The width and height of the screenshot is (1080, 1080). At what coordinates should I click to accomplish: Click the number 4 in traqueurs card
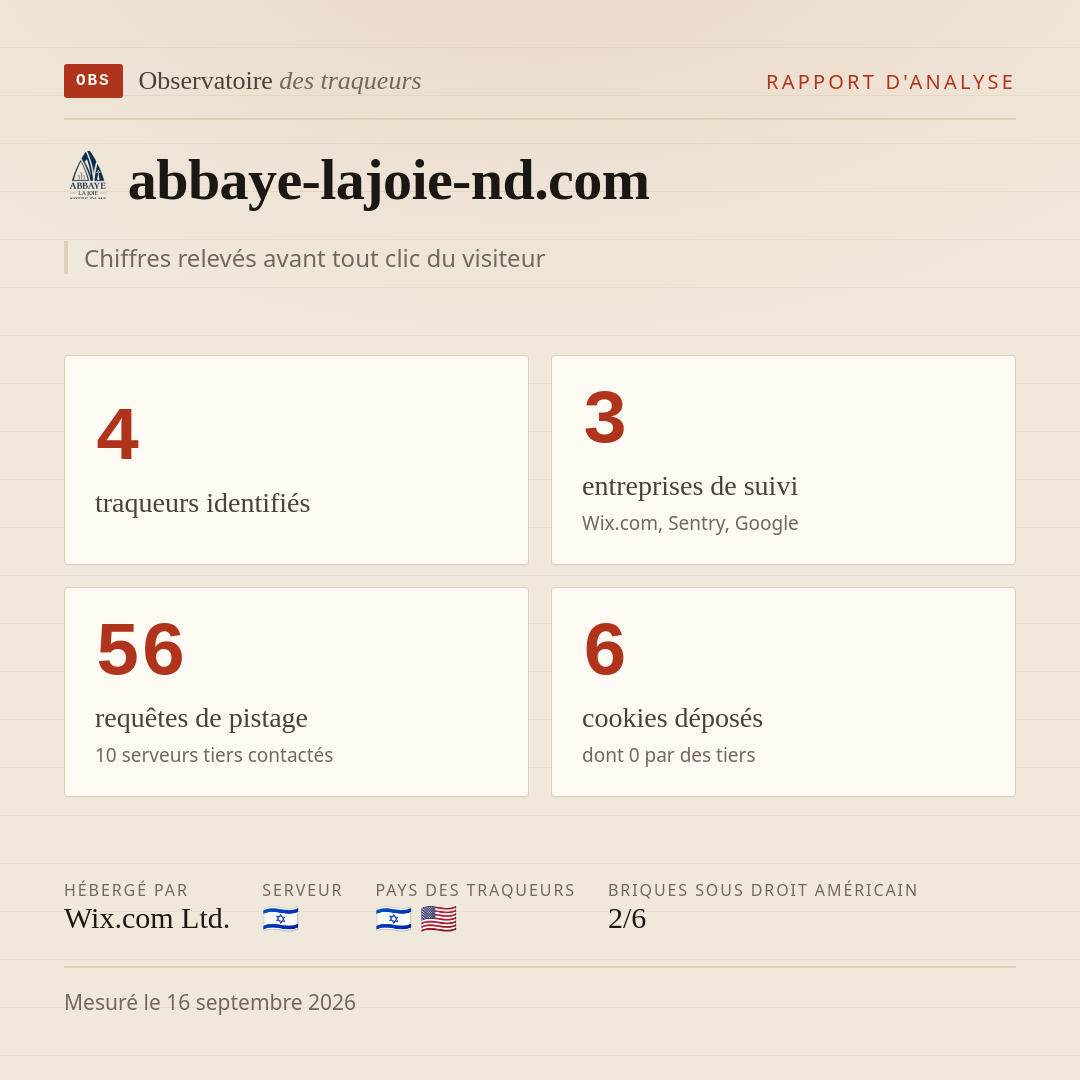pyautogui.click(x=118, y=434)
